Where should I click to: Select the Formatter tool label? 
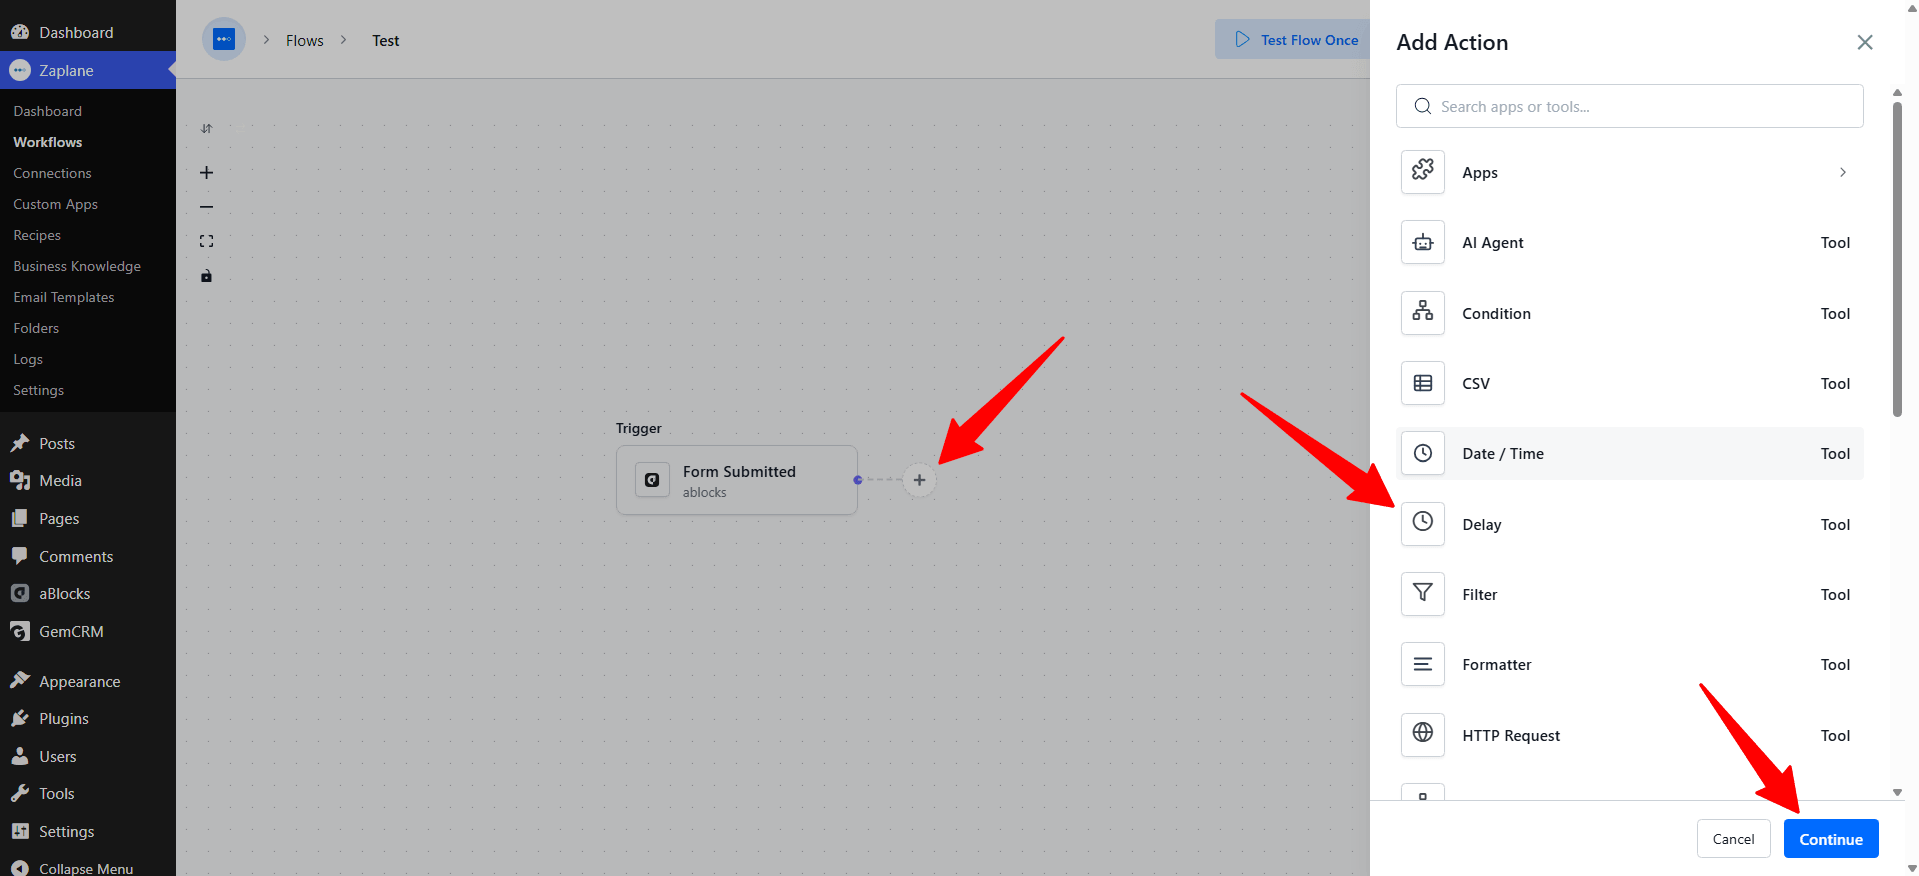[1496, 664]
